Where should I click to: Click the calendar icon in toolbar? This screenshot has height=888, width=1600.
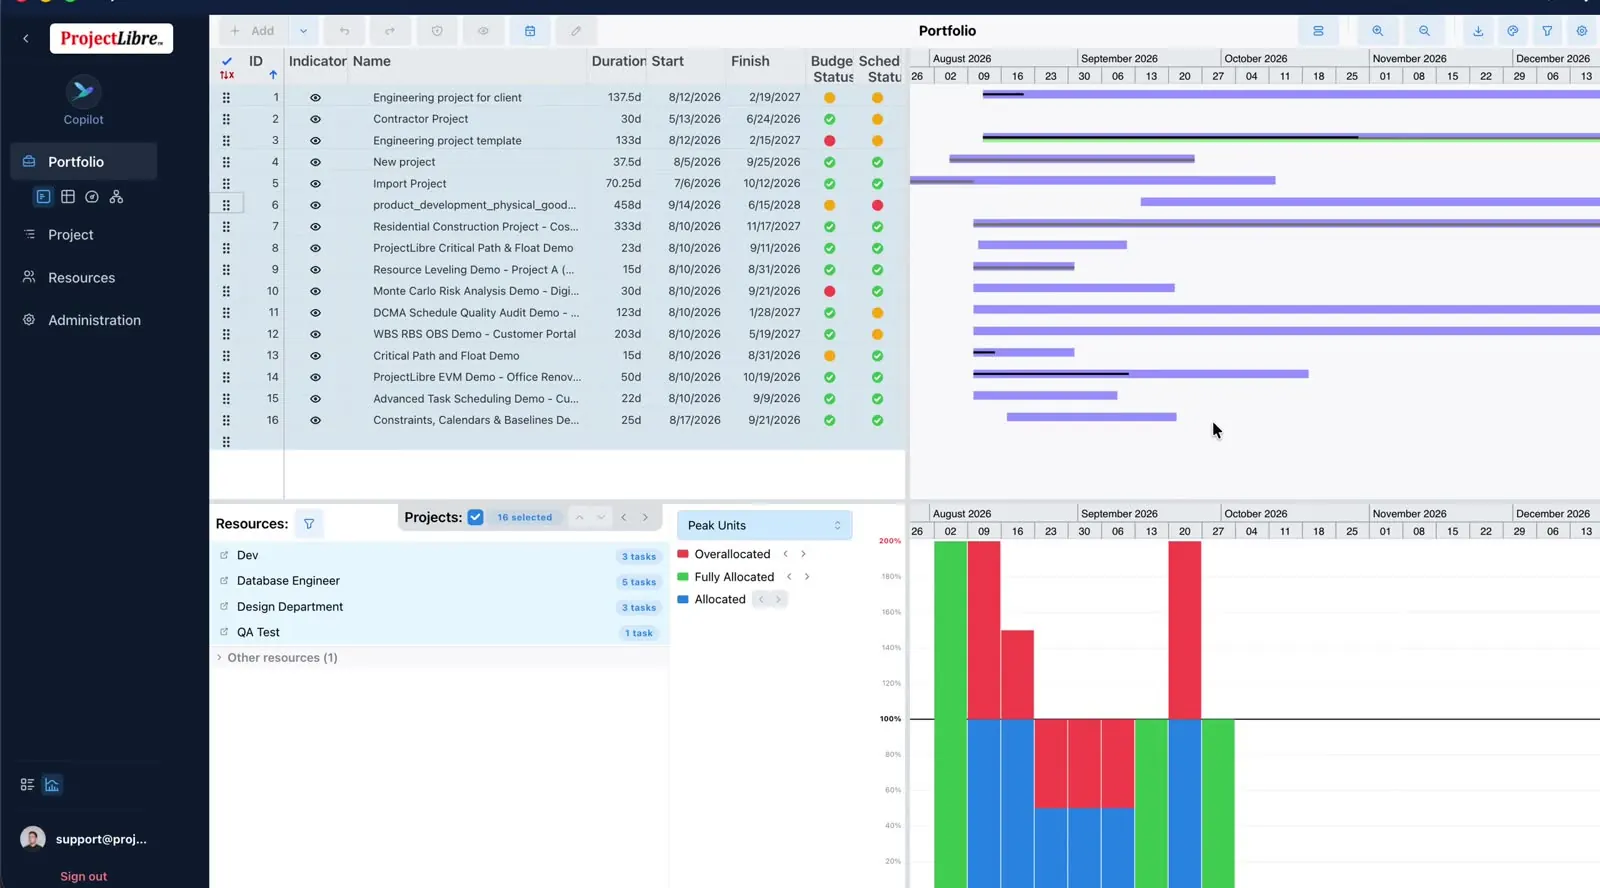point(530,31)
